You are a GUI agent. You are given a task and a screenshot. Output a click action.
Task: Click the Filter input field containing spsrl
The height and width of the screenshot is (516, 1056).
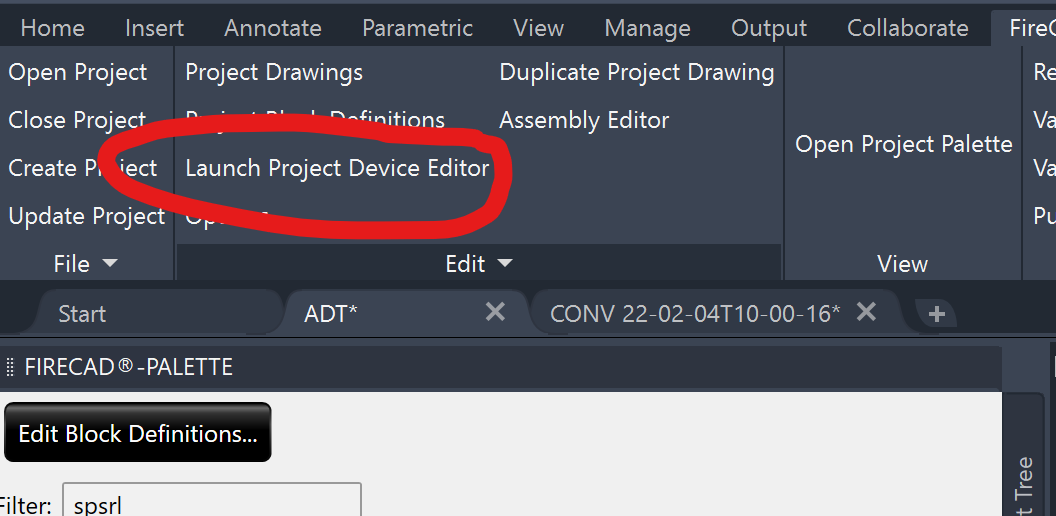tap(211, 501)
